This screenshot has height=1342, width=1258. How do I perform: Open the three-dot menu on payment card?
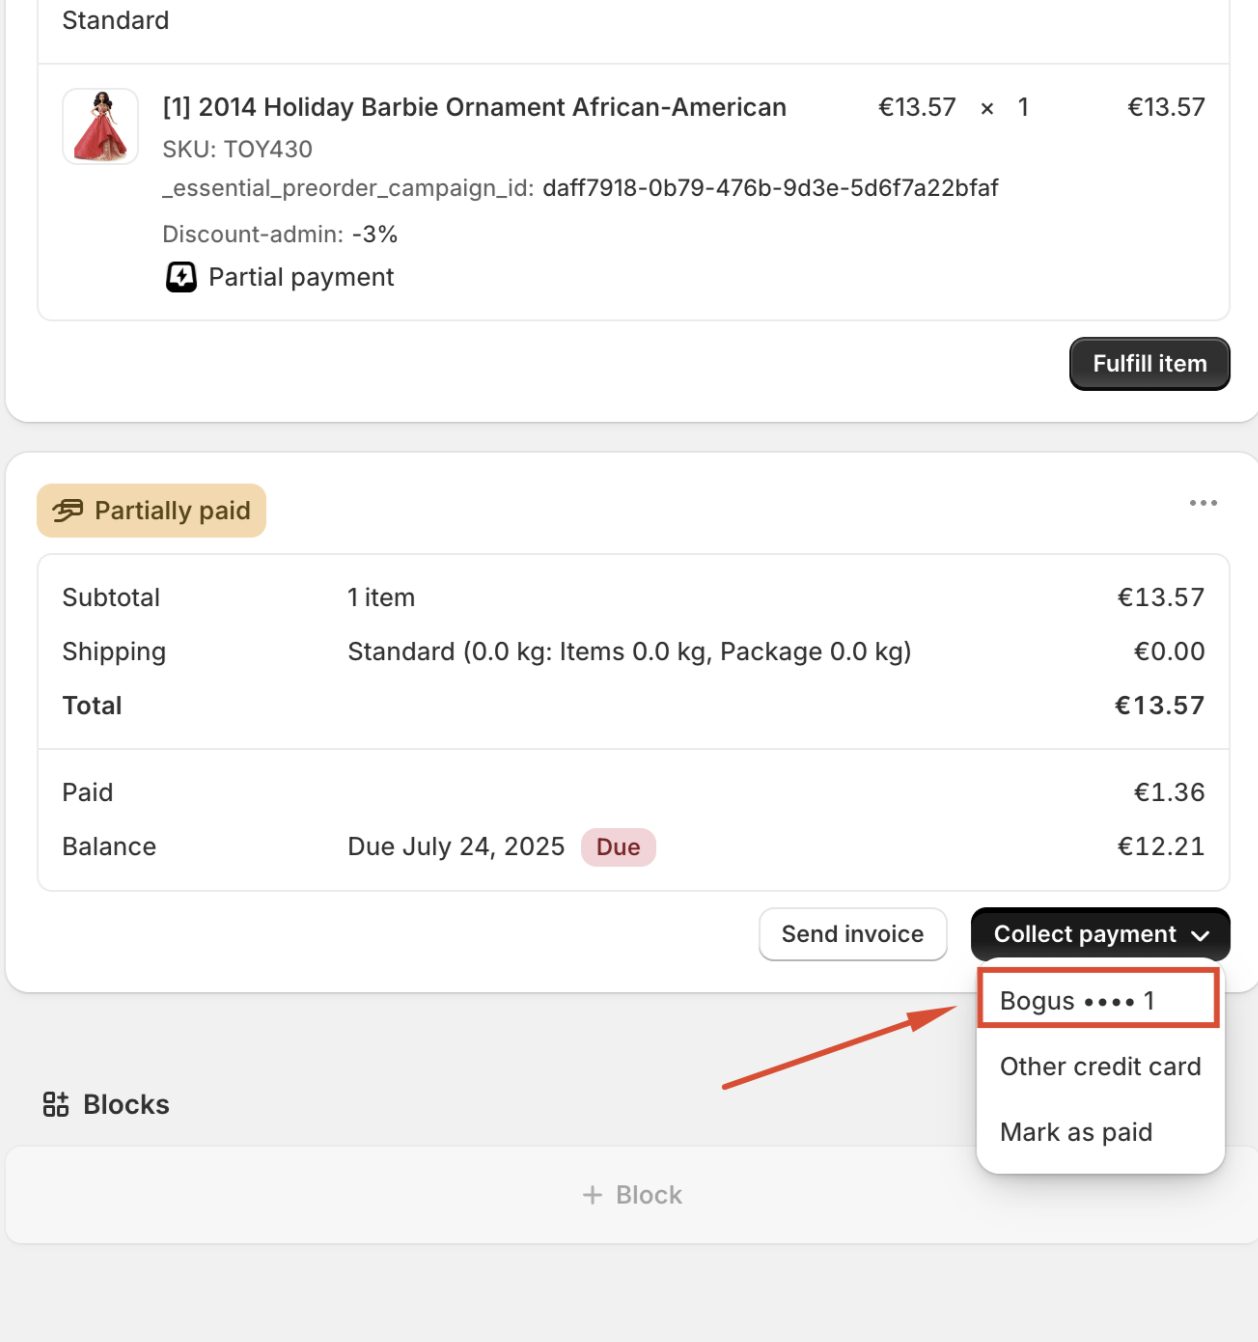coord(1203,503)
